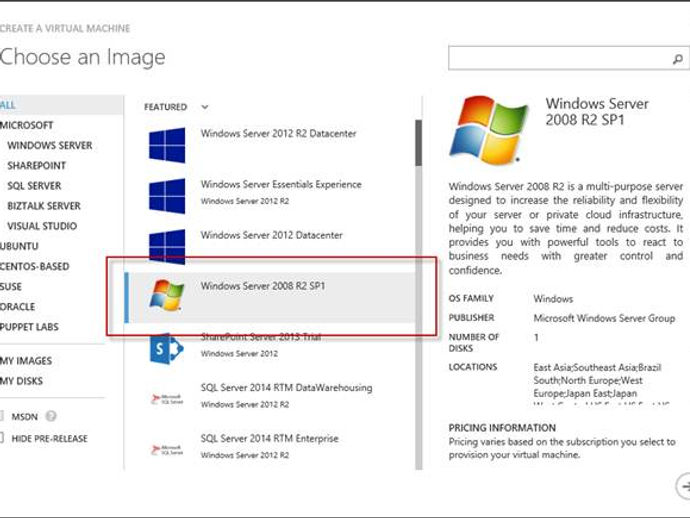The width and height of the screenshot is (690, 518).
Task: Choose SharePoint Server 2013 Trial
Action: click(x=261, y=337)
